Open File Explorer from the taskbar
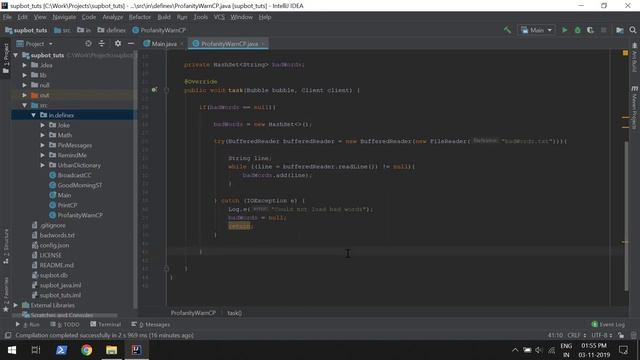This screenshot has width=640, height=360. pyautogui.click(x=111, y=350)
